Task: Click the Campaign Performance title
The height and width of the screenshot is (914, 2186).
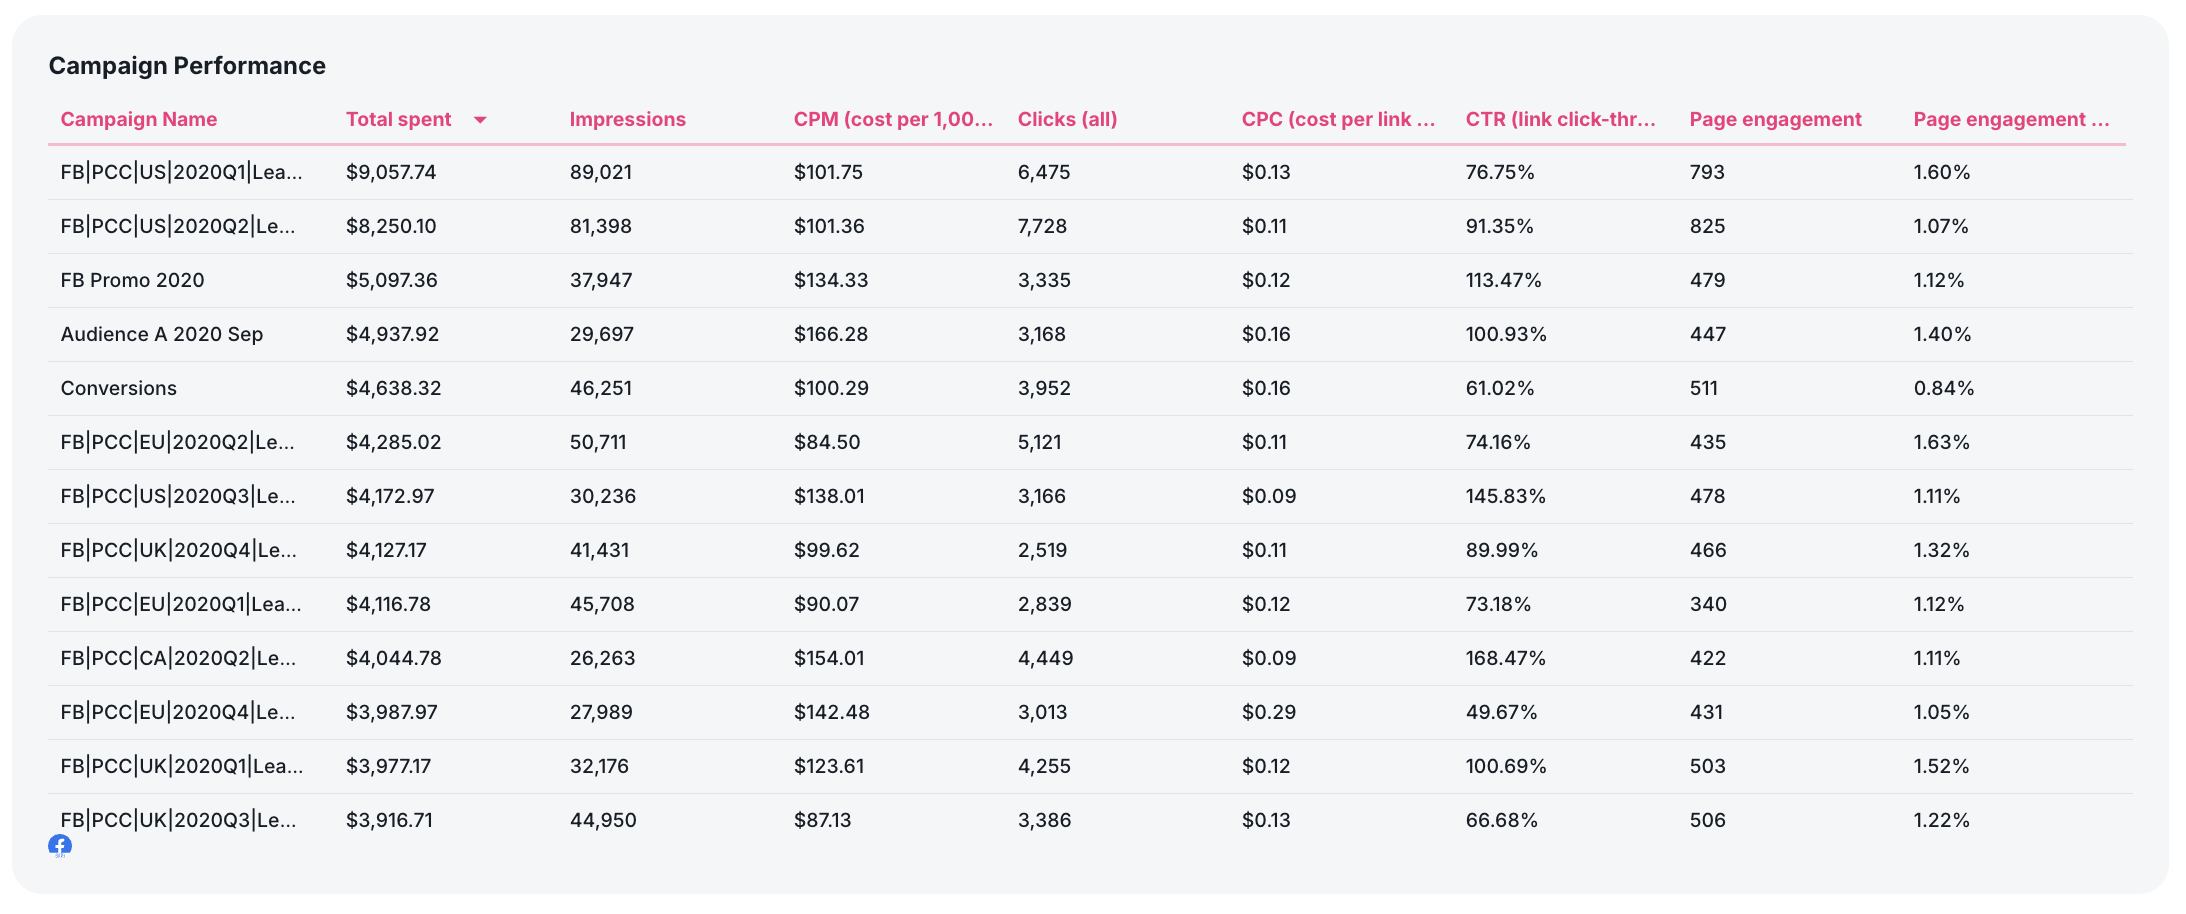Action: click(x=187, y=65)
